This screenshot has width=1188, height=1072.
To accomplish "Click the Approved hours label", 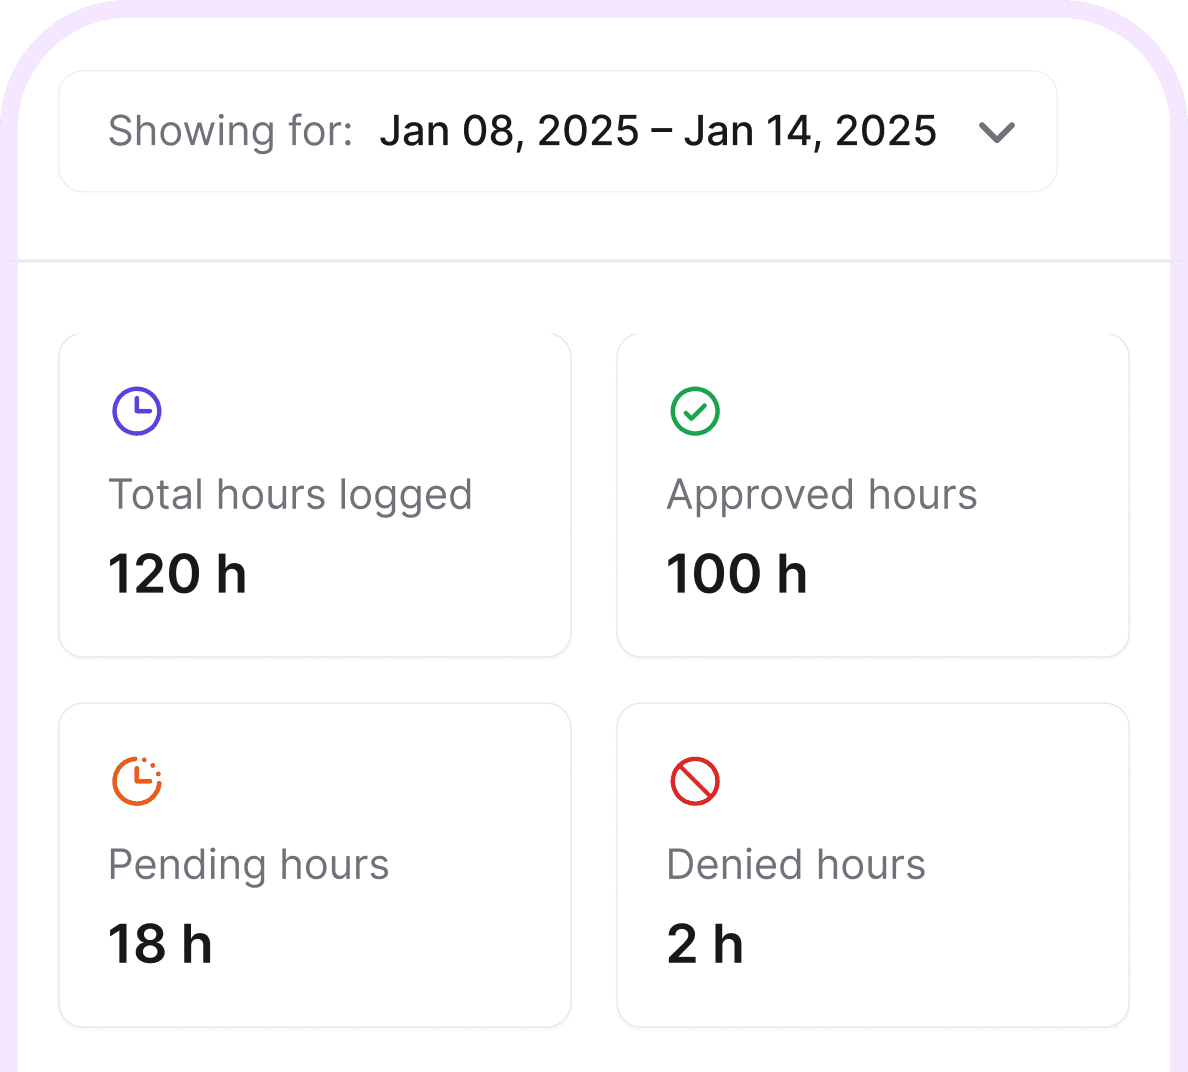I will (x=822, y=494).
